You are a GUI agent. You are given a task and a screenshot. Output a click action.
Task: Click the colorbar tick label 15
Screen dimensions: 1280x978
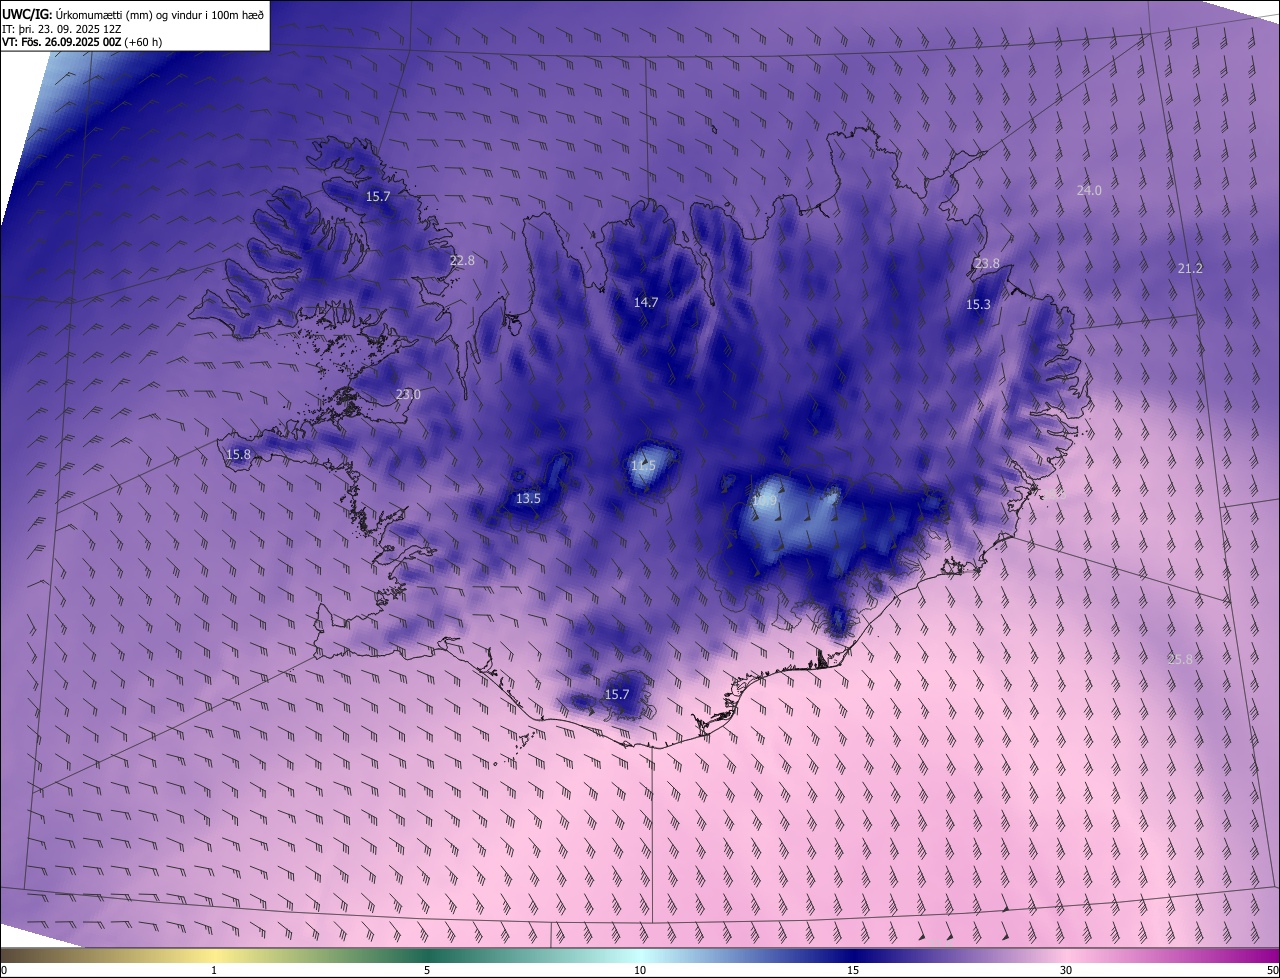coord(853,970)
